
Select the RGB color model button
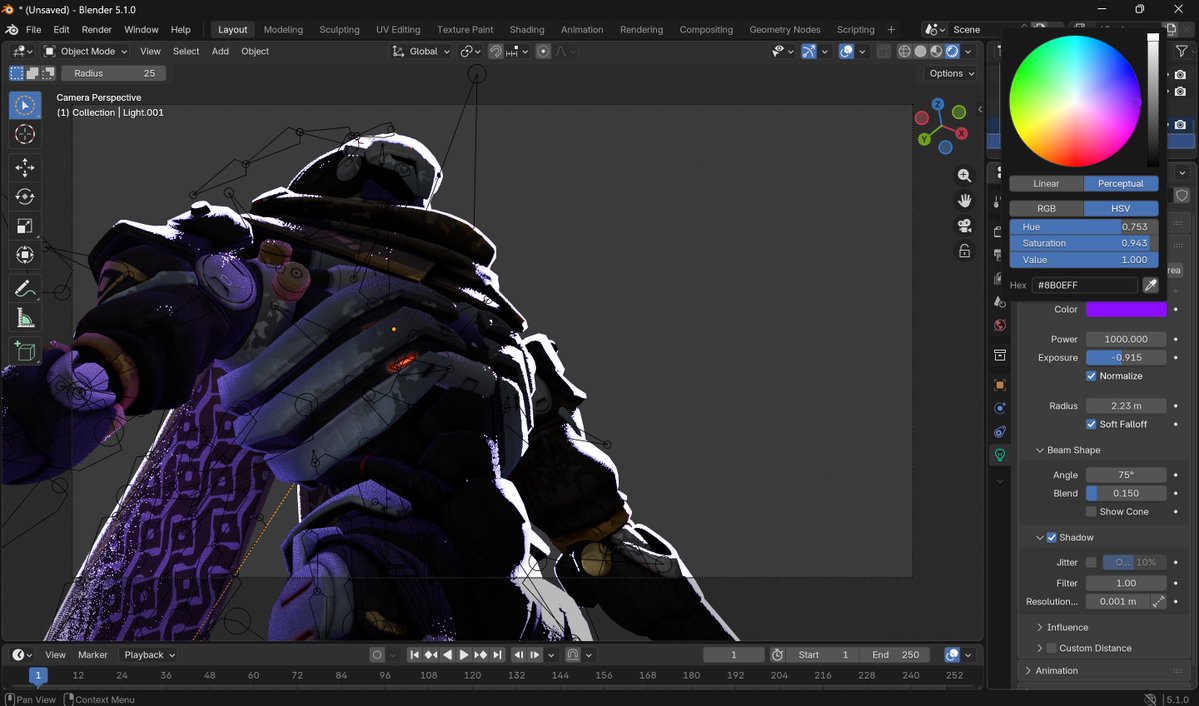pos(1046,208)
